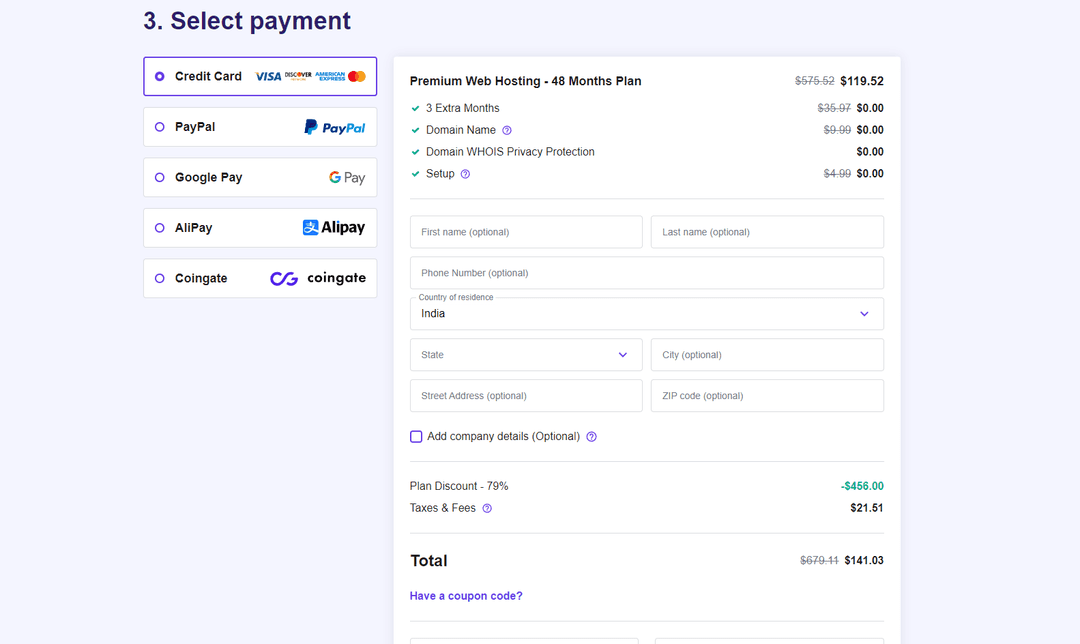
Task: Click the American Express icon
Action: 330,76
